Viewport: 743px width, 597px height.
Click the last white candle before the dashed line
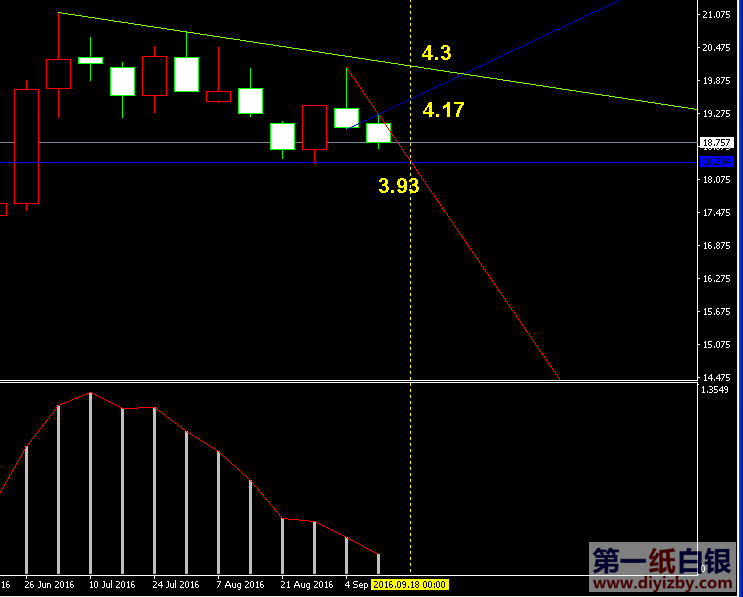coord(378,132)
